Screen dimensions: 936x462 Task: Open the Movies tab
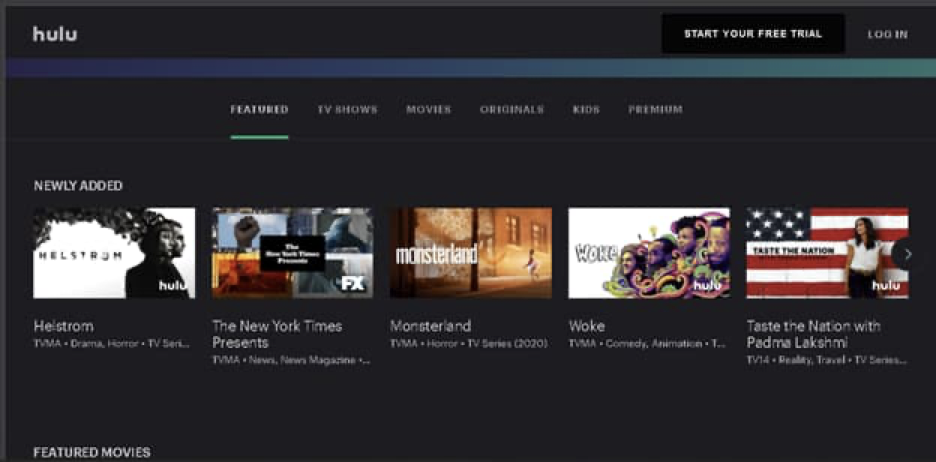429,110
